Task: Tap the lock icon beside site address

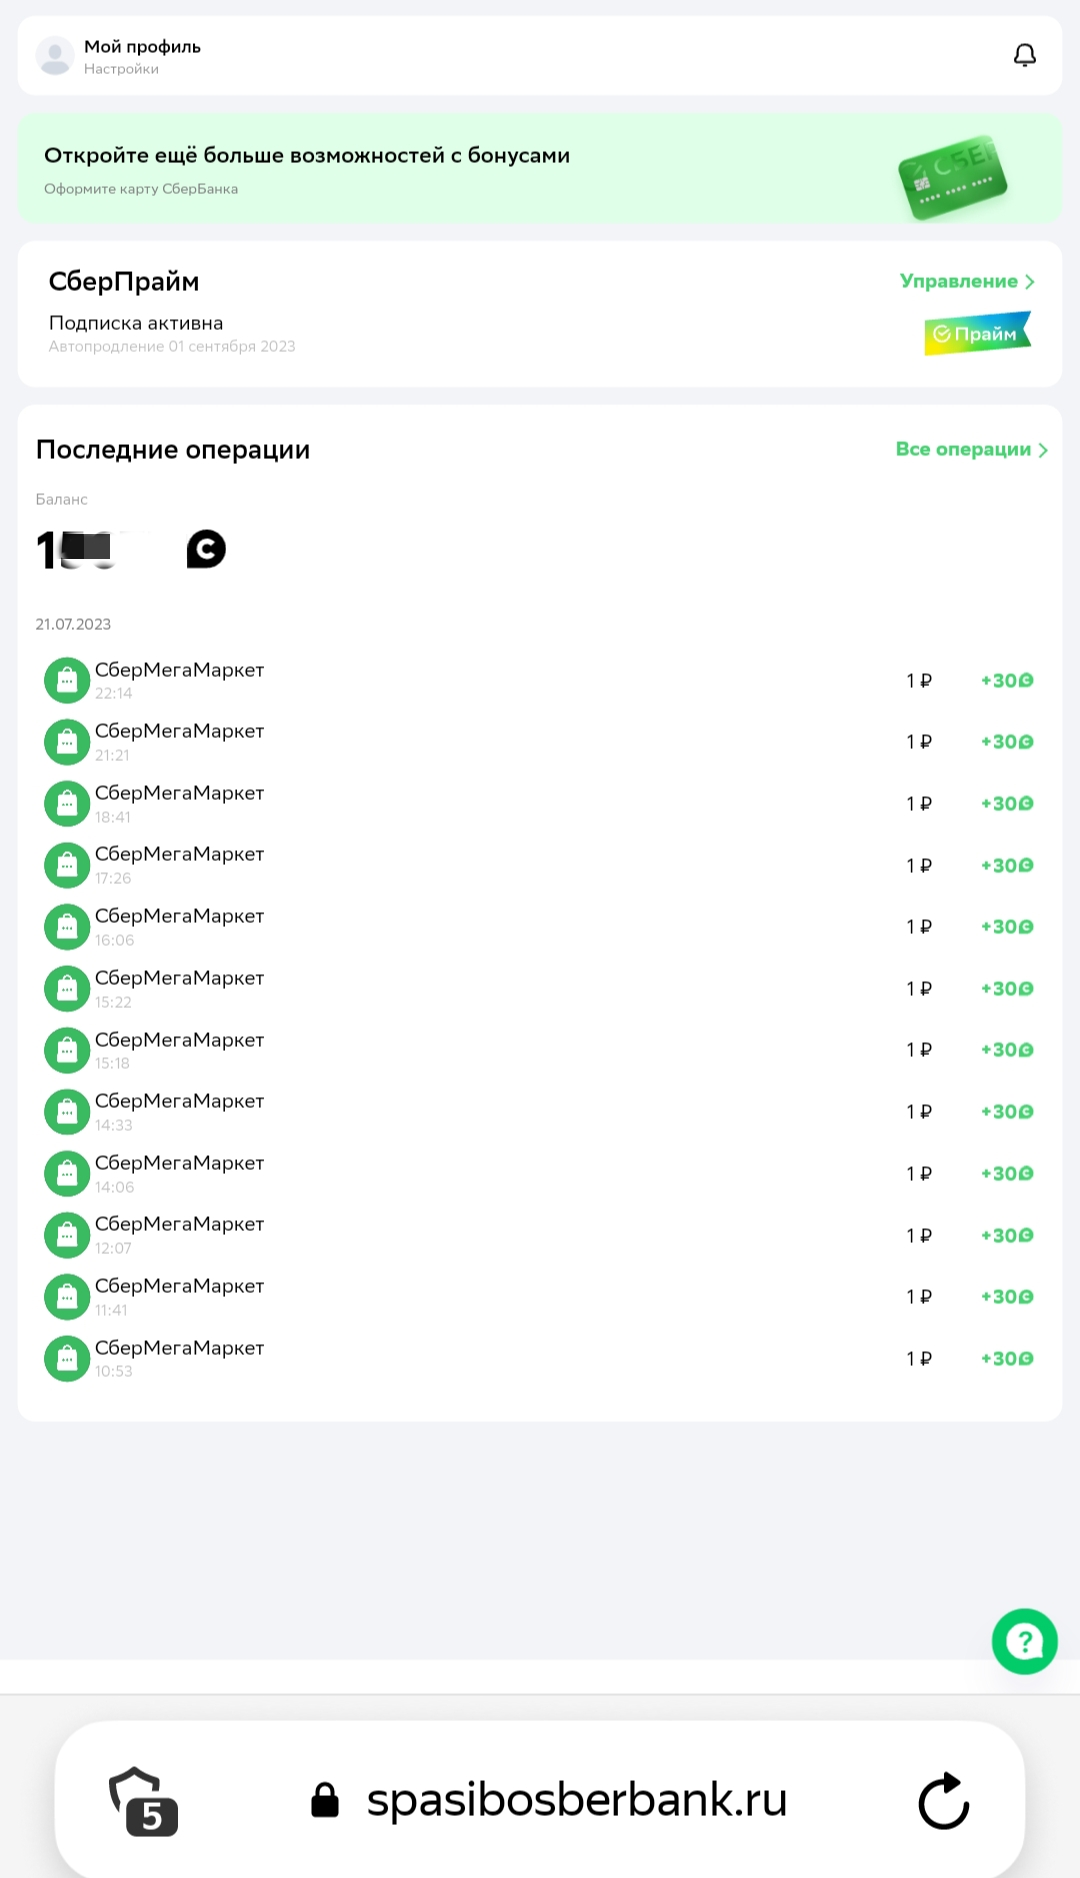Action: pyautogui.click(x=325, y=1800)
